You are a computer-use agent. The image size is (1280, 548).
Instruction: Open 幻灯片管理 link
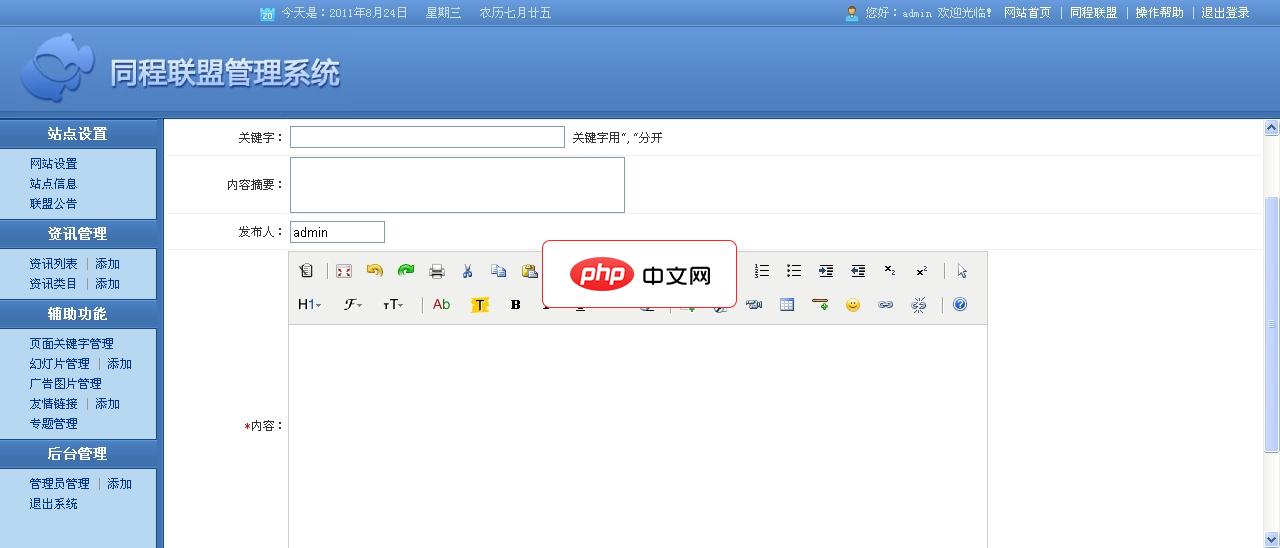(x=59, y=364)
